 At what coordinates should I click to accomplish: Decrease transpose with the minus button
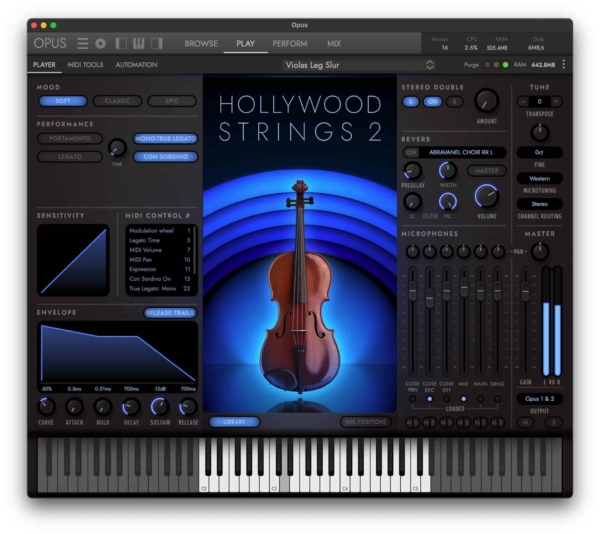pos(523,101)
